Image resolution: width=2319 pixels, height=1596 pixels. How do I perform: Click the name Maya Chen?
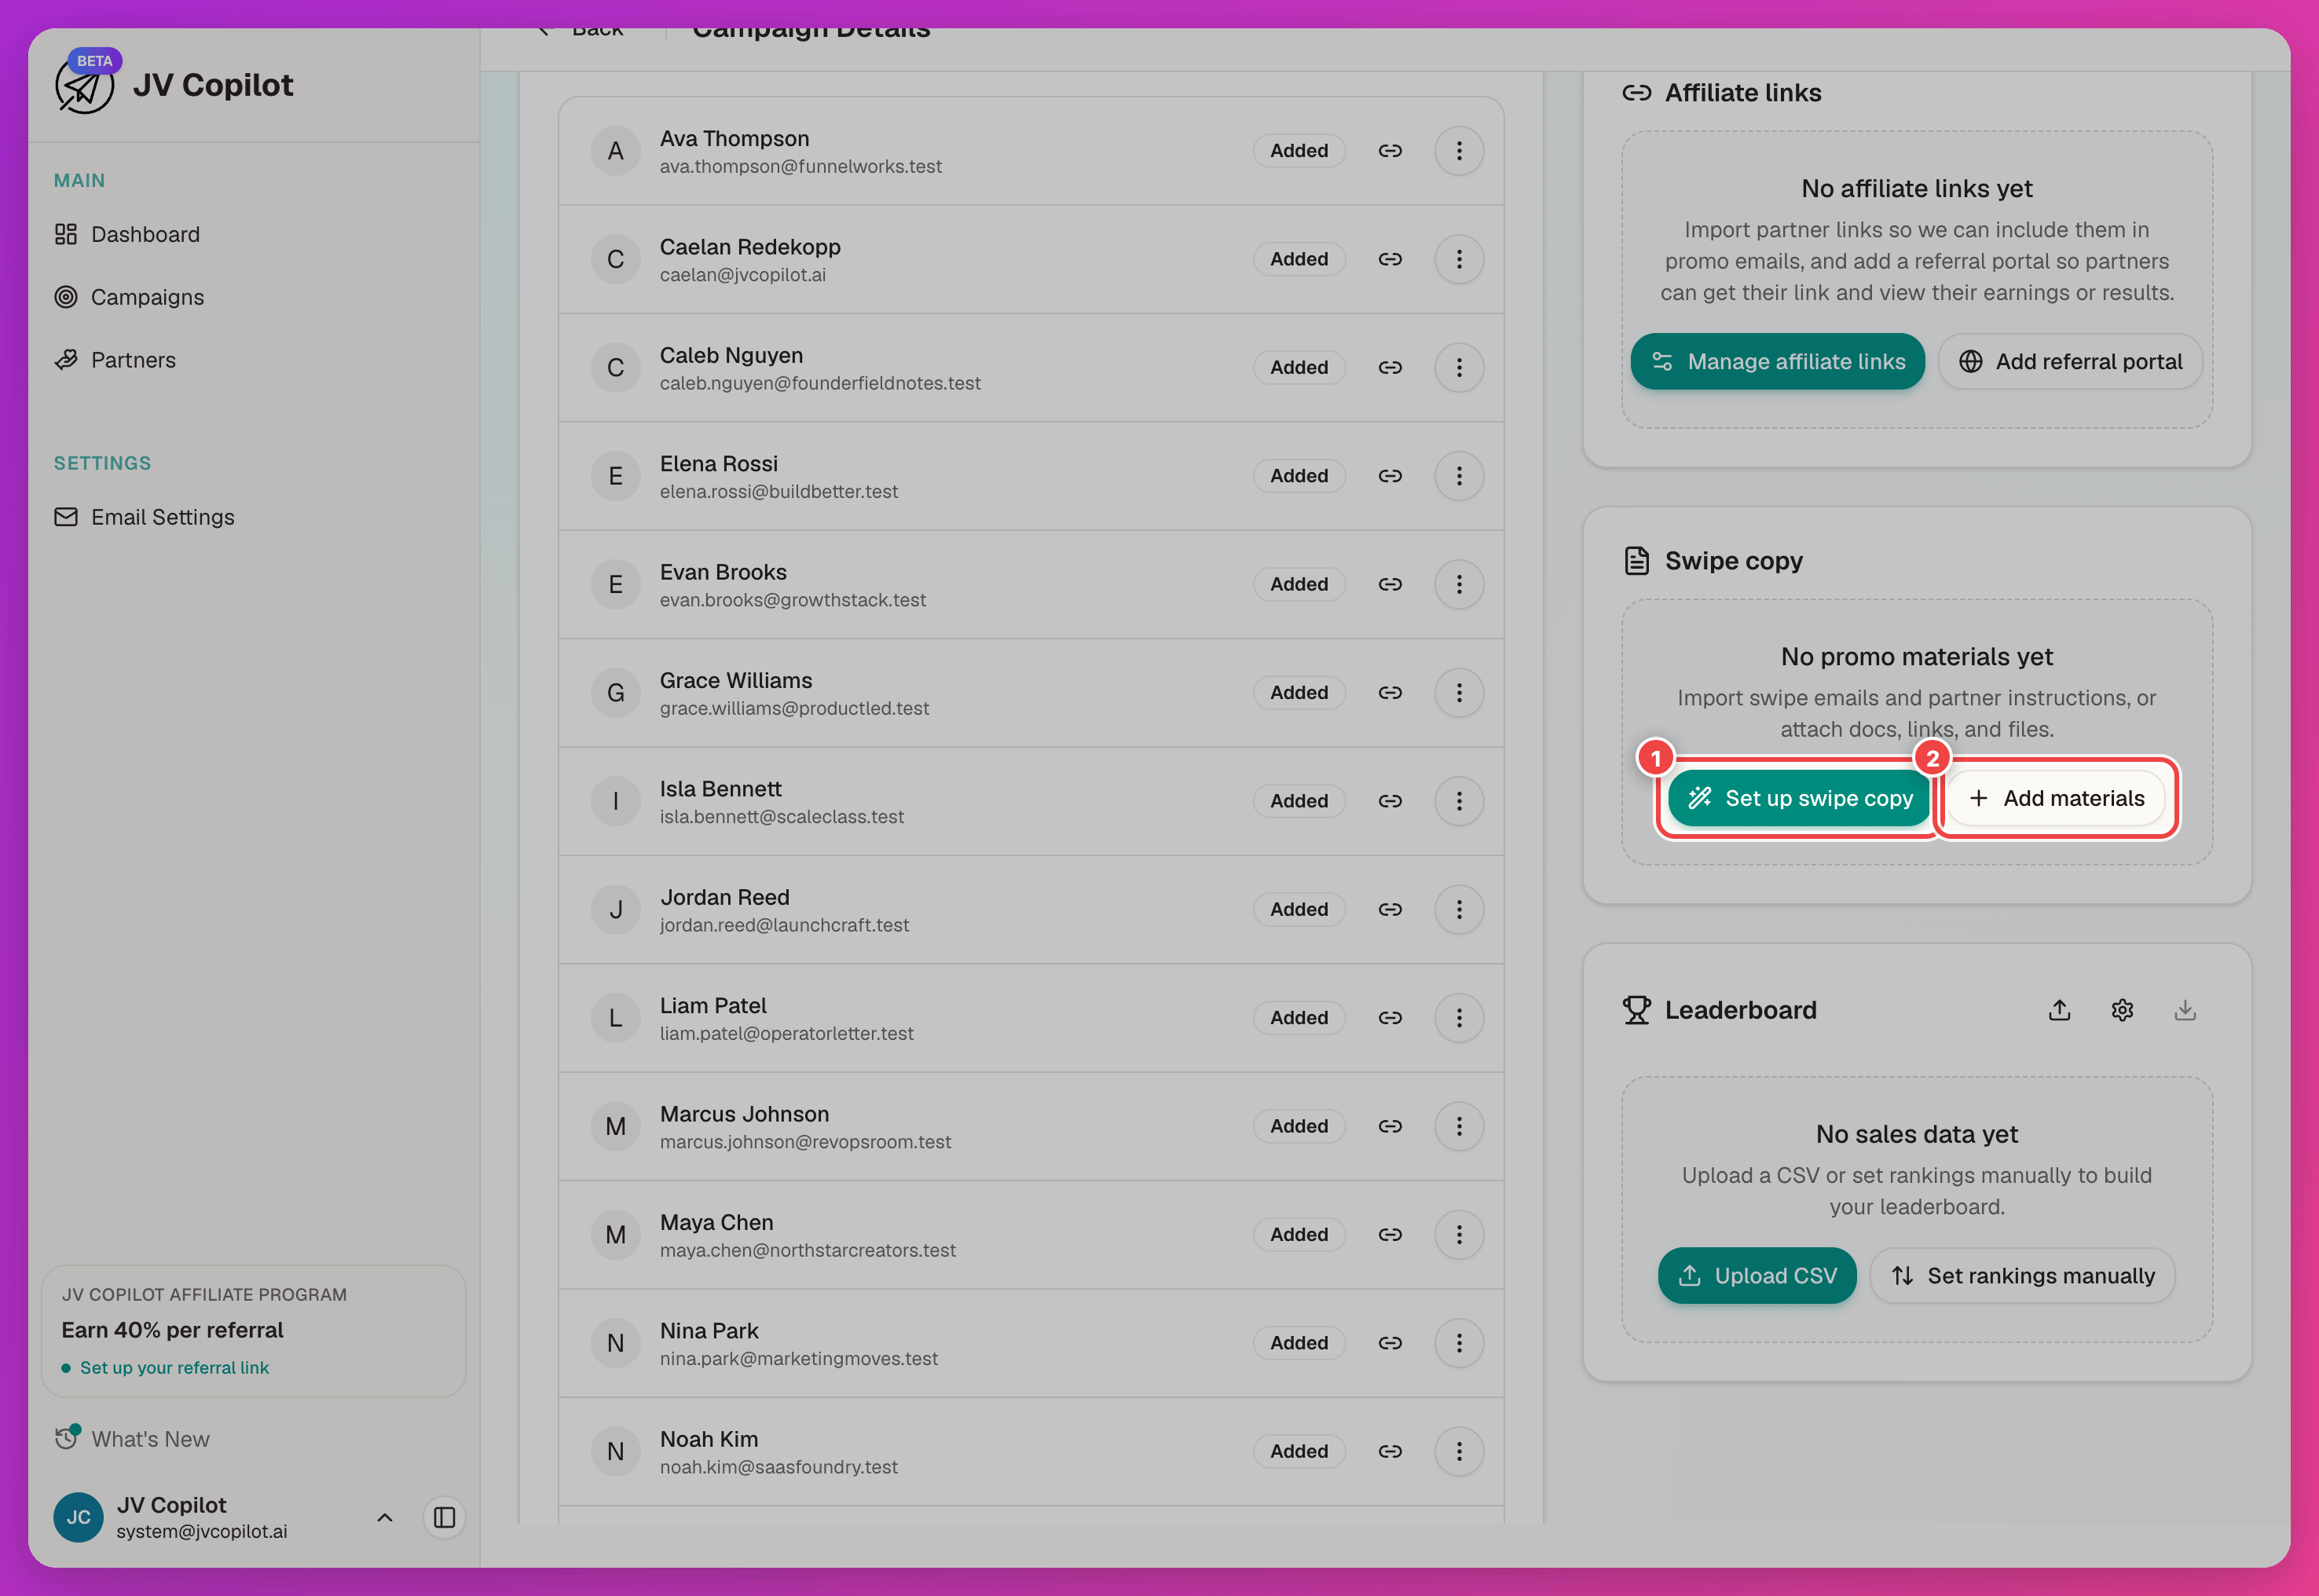pyautogui.click(x=716, y=1222)
